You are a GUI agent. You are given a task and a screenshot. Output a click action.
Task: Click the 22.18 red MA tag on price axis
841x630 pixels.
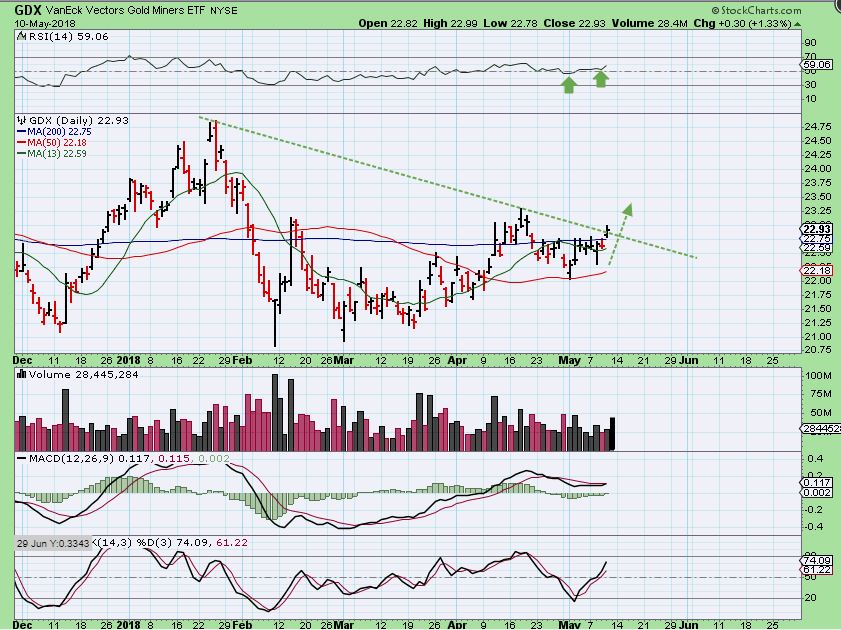(x=817, y=270)
